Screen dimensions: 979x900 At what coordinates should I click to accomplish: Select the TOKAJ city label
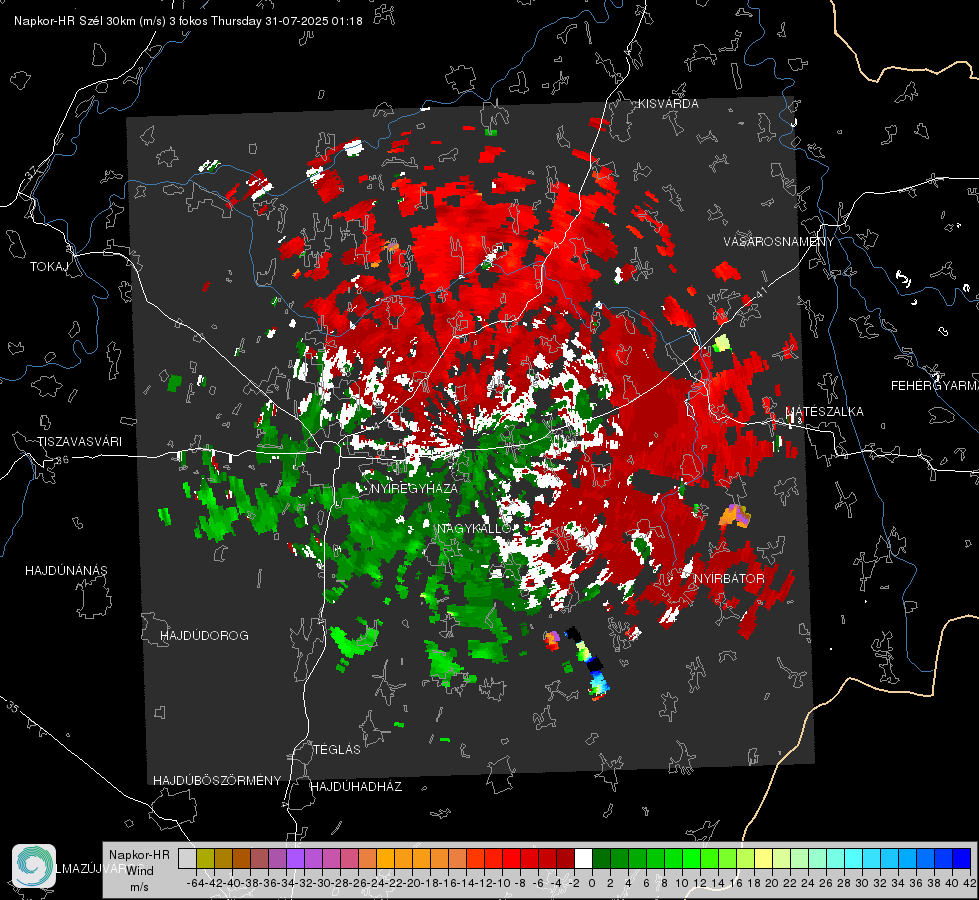49,267
